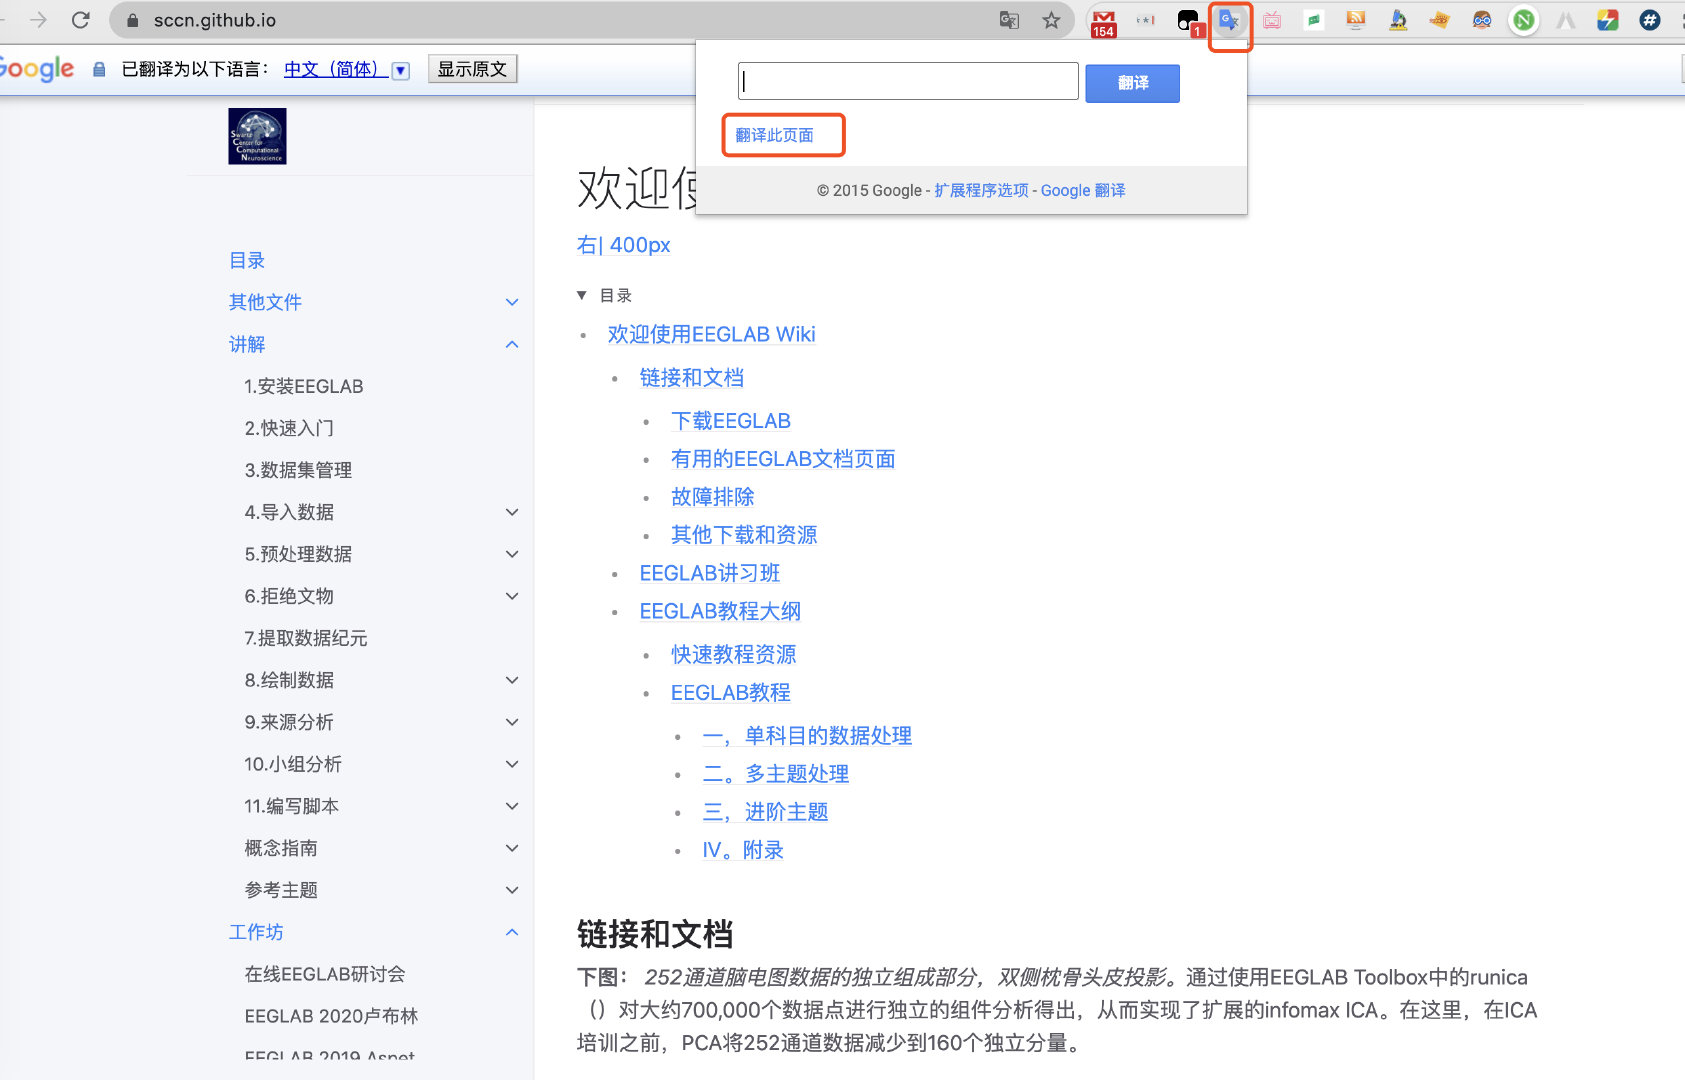1685x1080 pixels.
Task: Click the orange eye extension icon
Action: pos(1440,20)
